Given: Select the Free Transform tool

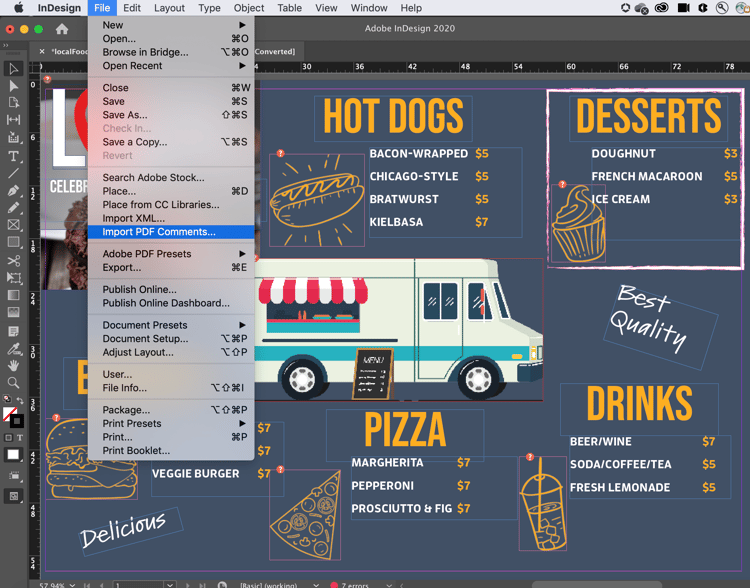Looking at the screenshot, I should pyautogui.click(x=13, y=277).
